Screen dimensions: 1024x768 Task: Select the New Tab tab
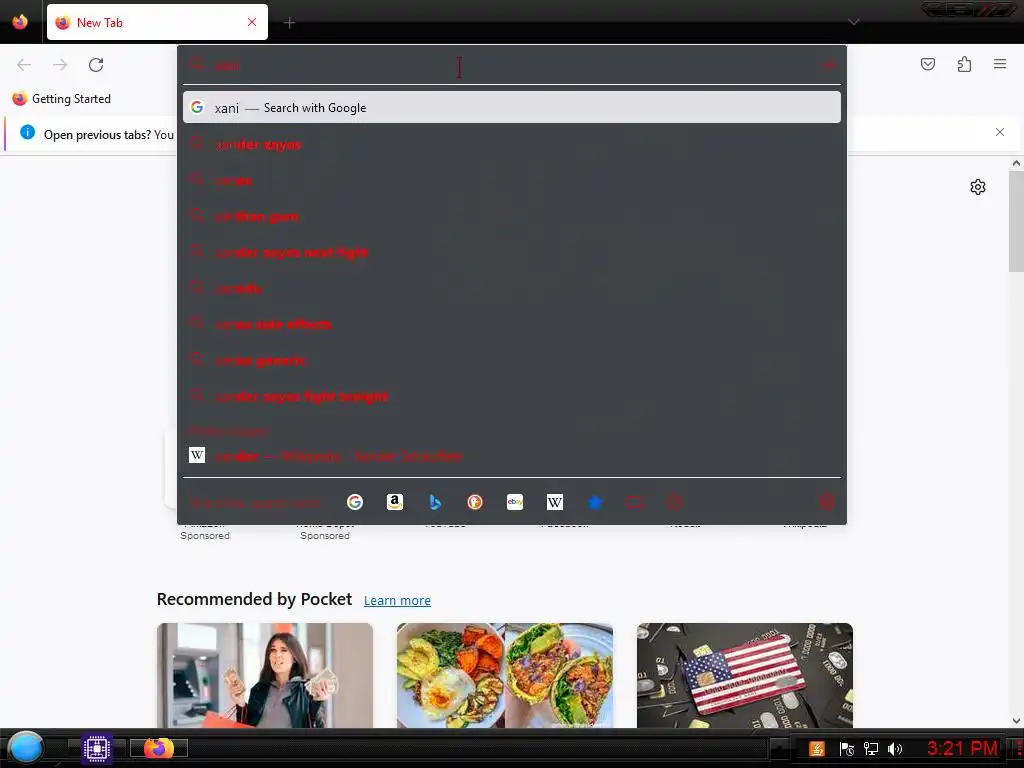click(x=157, y=22)
